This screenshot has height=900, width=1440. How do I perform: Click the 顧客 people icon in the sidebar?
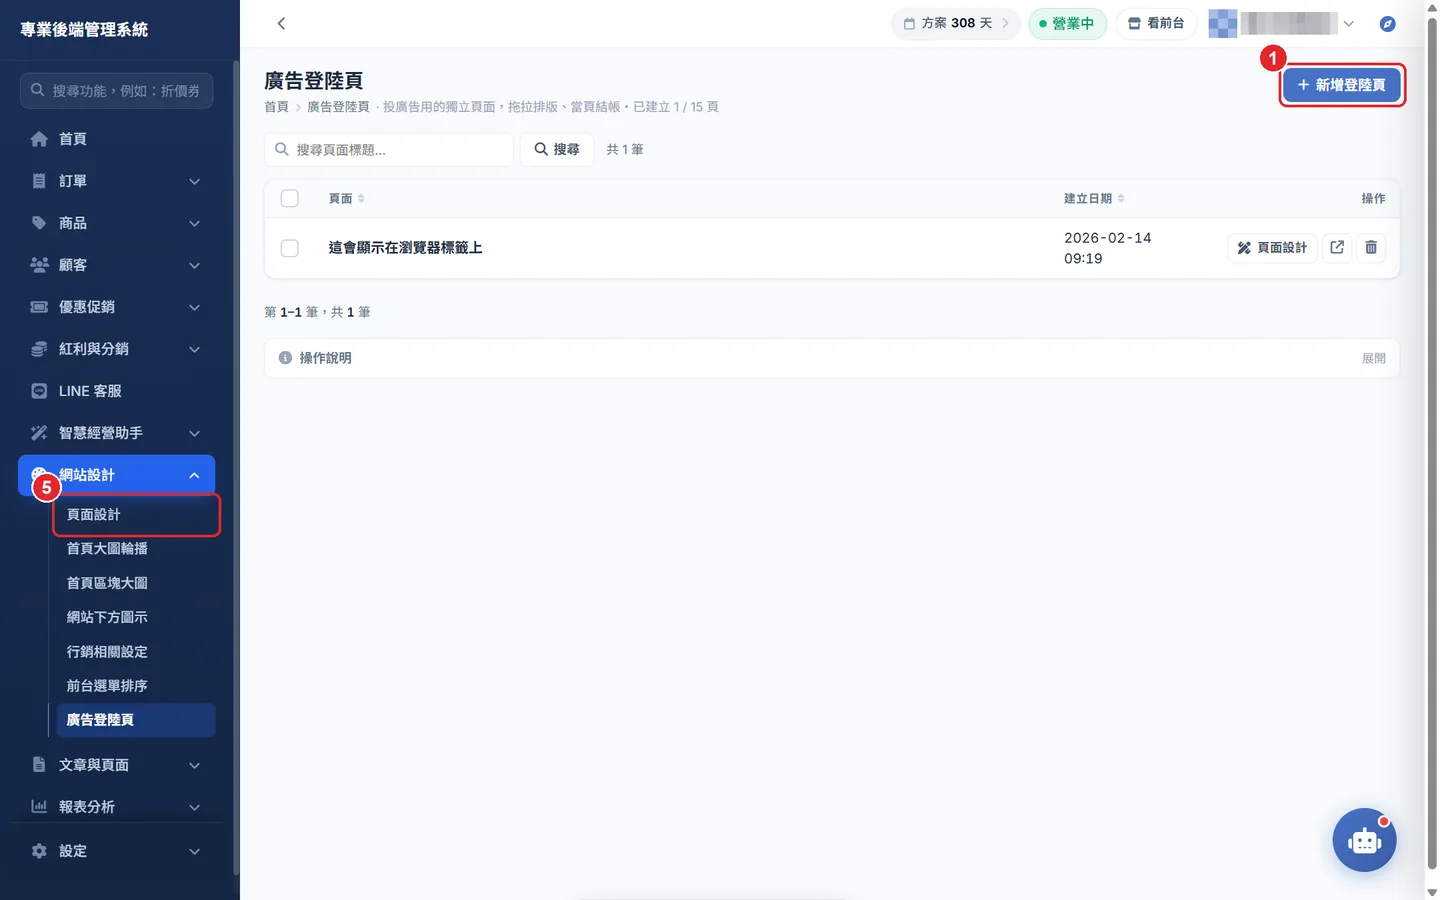tap(39, 265)
